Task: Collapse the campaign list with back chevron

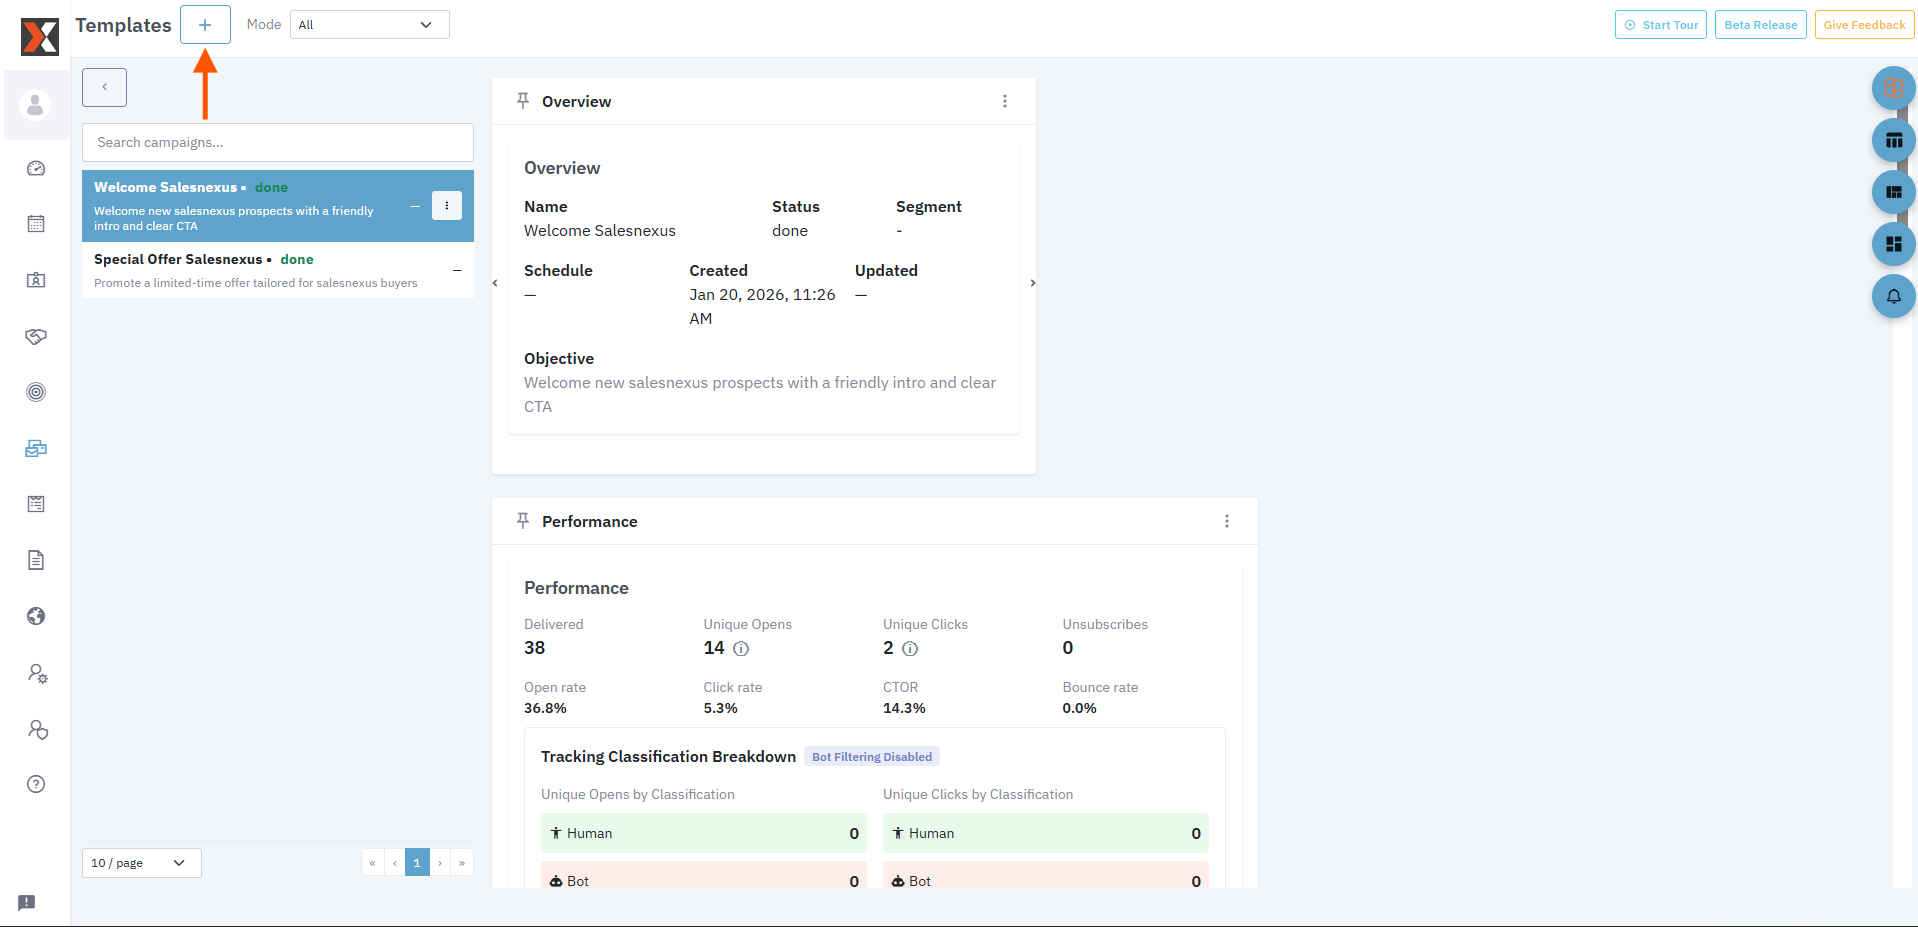Action: (x=104, y=87)
